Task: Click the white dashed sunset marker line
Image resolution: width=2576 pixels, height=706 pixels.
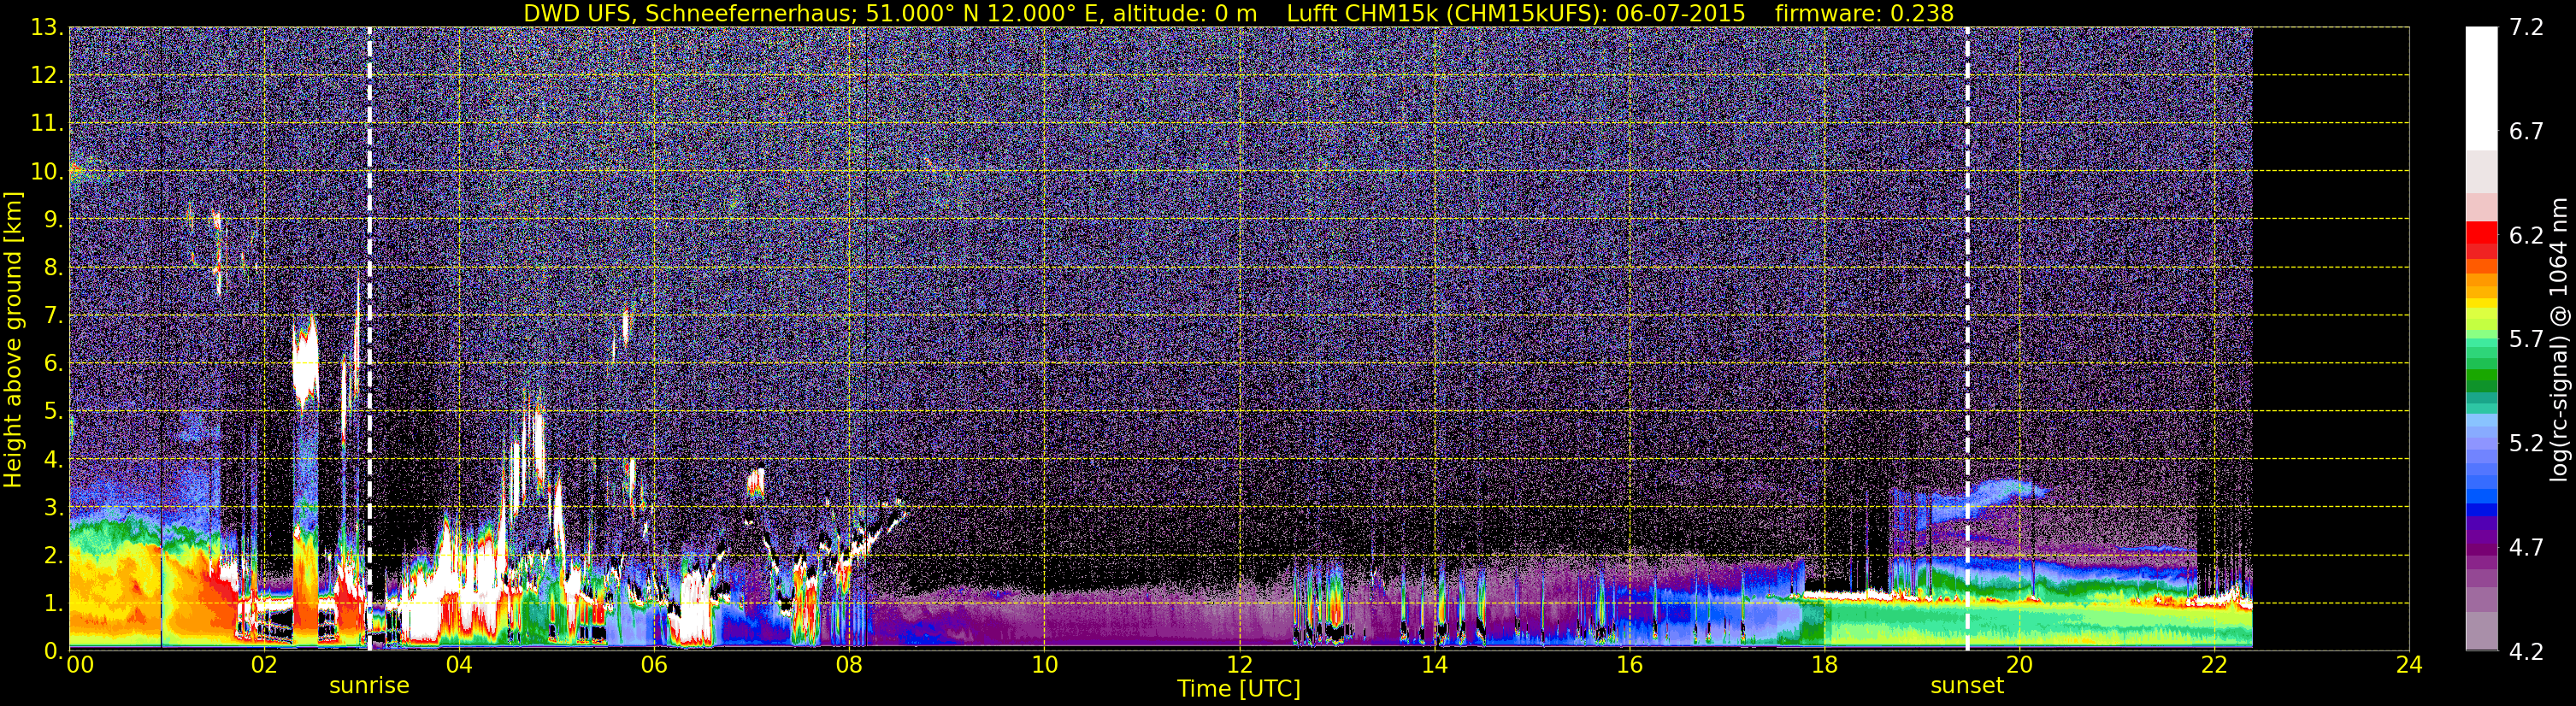Action: point(1967,338)
